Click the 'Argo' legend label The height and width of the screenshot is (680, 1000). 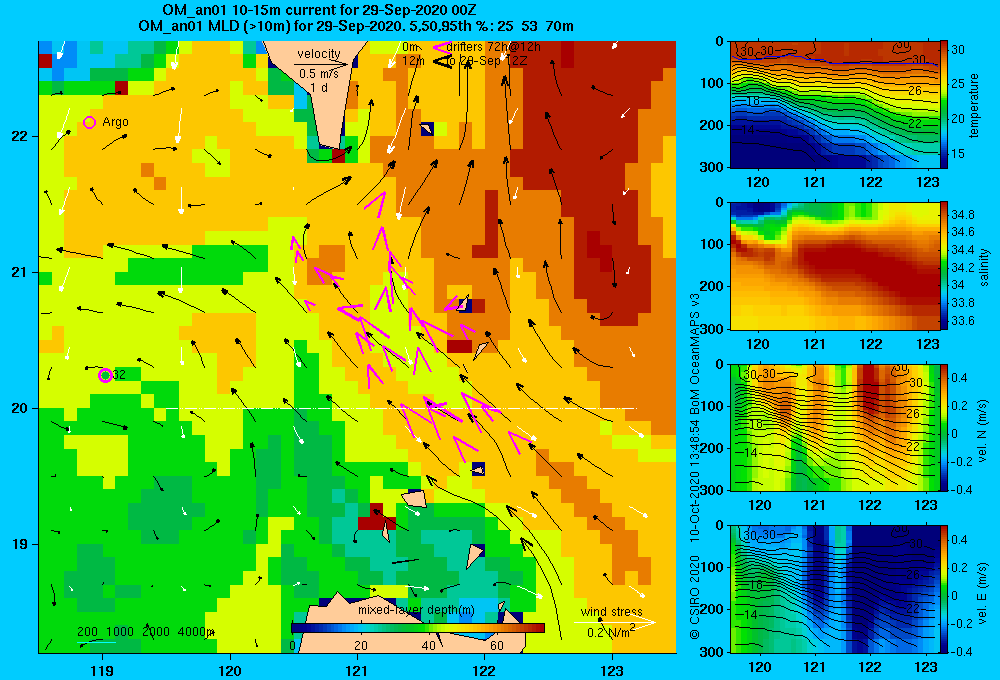click(115, 122)
